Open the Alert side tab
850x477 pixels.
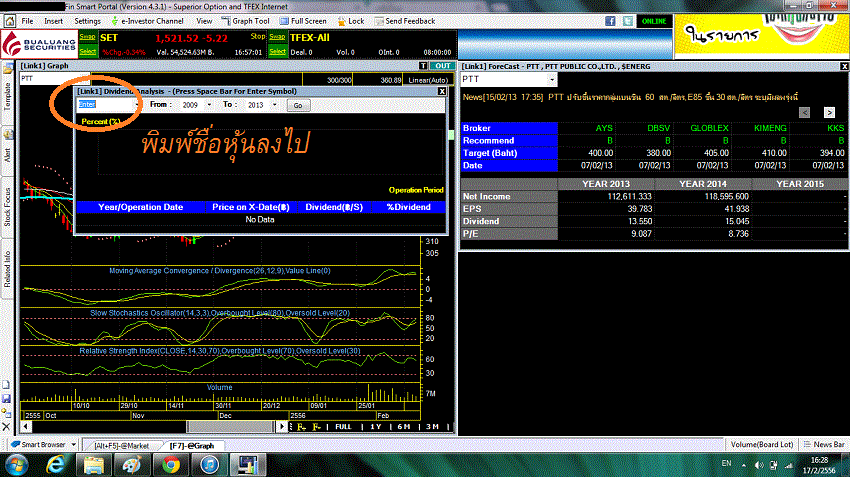(x=7, y=155)
